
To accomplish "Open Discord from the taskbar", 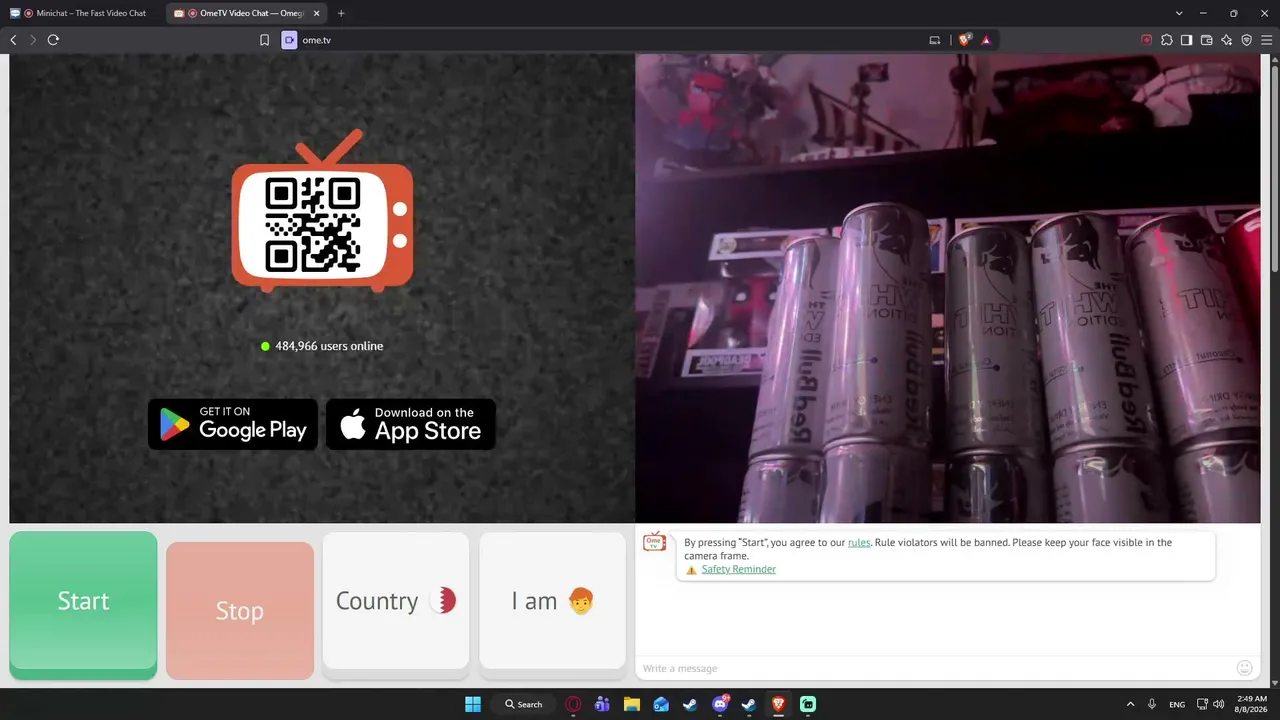I will (x=720, y=704).
